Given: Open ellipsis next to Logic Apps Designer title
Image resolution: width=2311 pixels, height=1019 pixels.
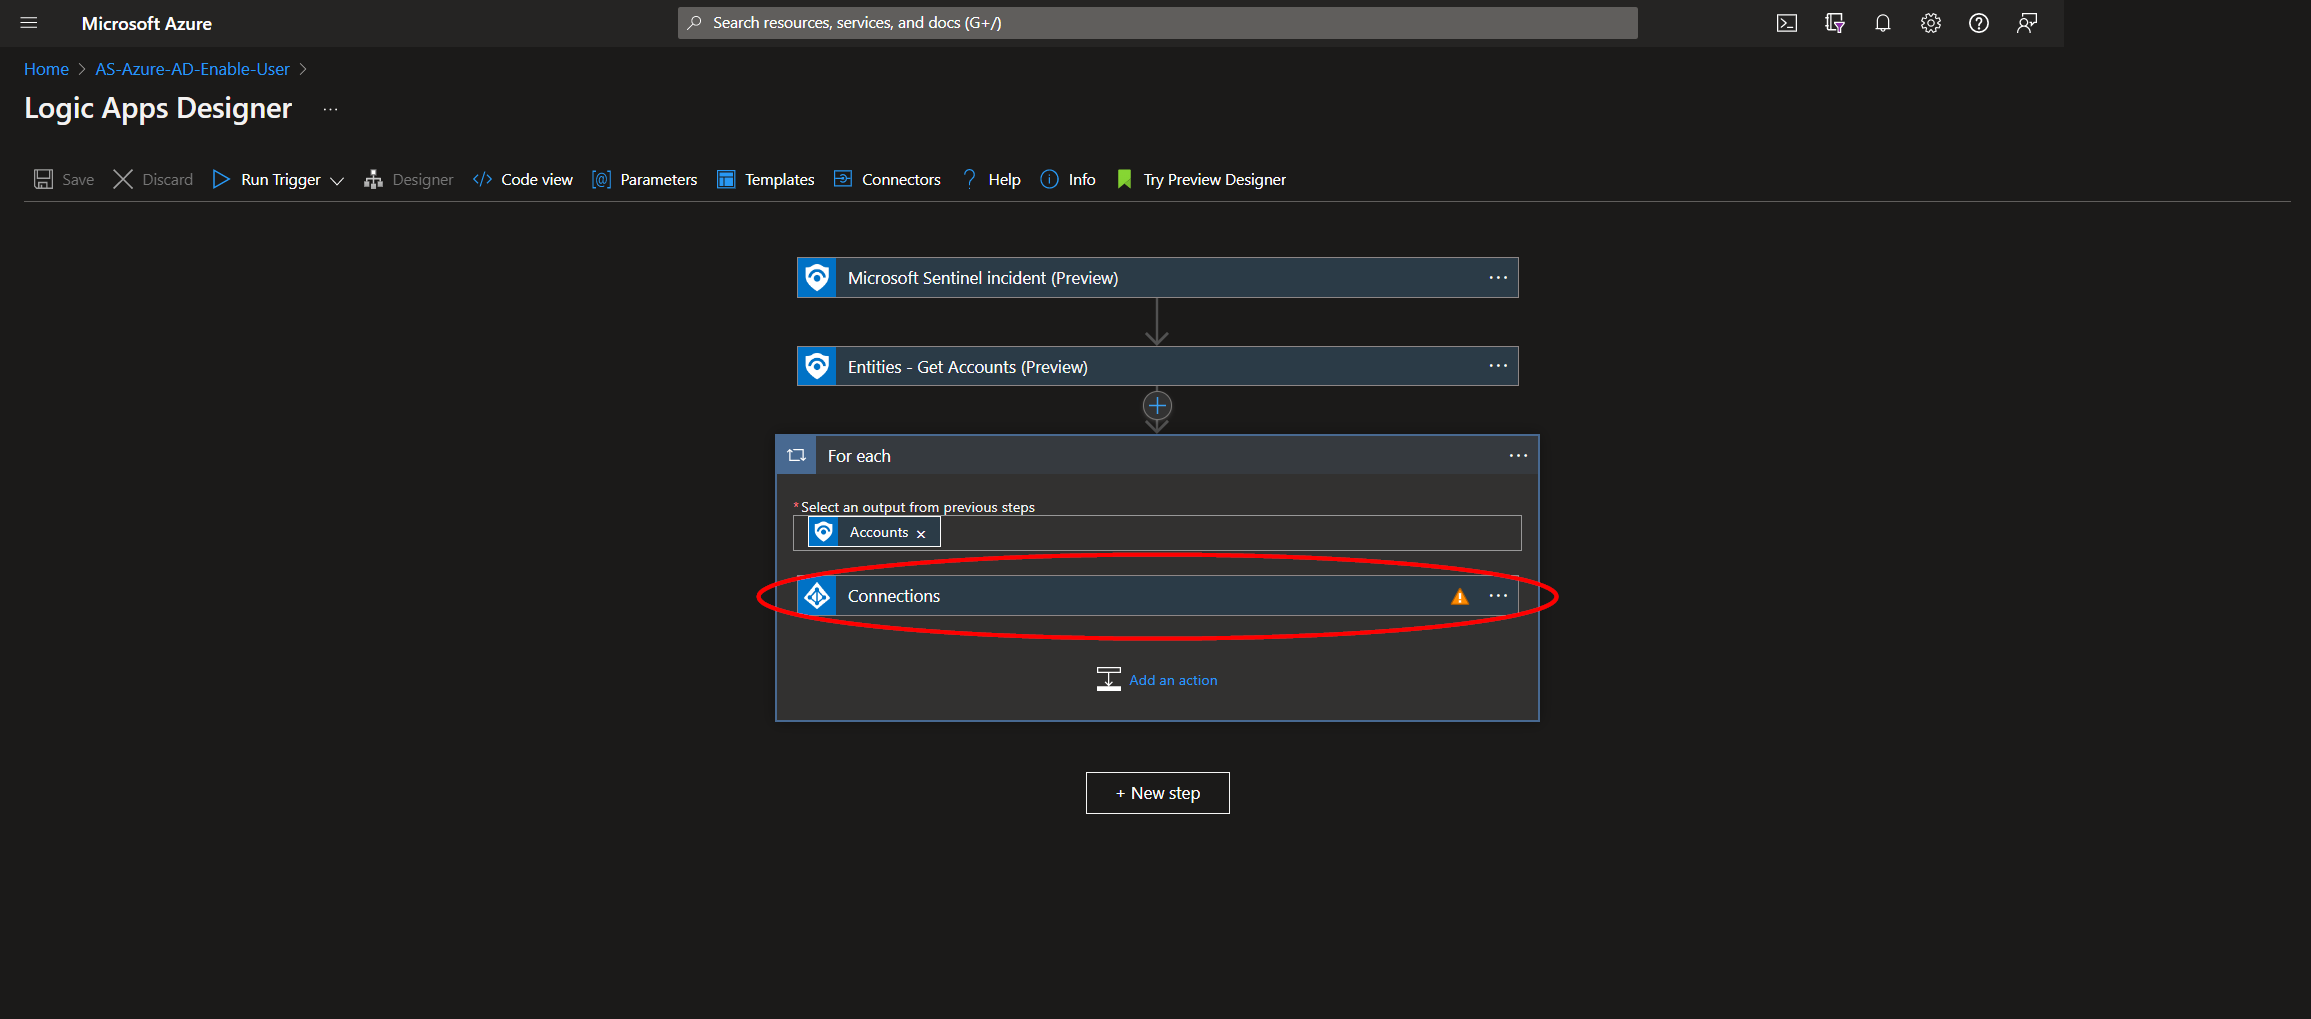Looking at the screenshot, I should 331,109.
